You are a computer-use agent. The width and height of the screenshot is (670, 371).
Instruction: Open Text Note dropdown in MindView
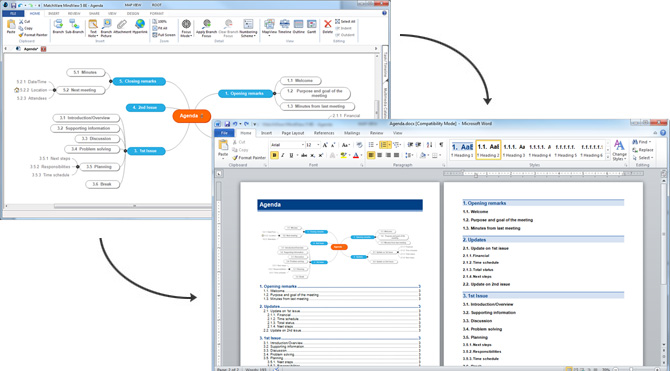pos(93,28)
